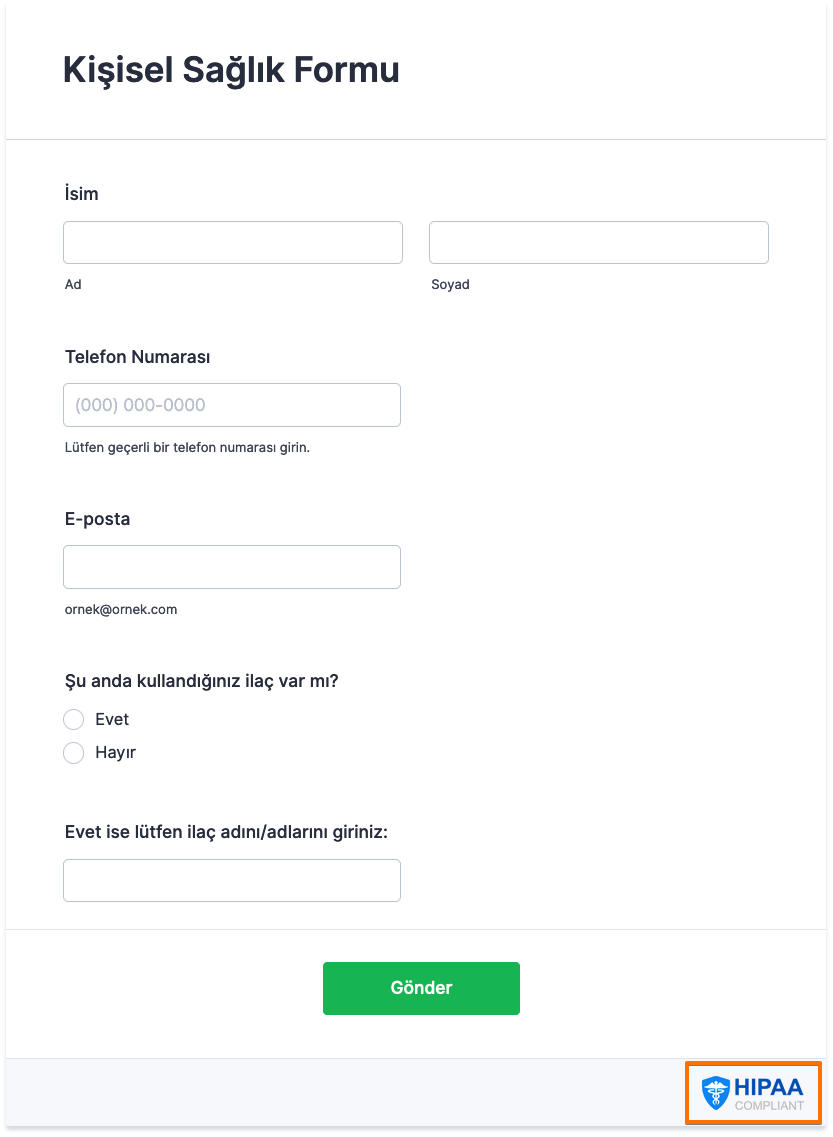
Task: Click the E-posta email input box
Action: tap(232, 567)
